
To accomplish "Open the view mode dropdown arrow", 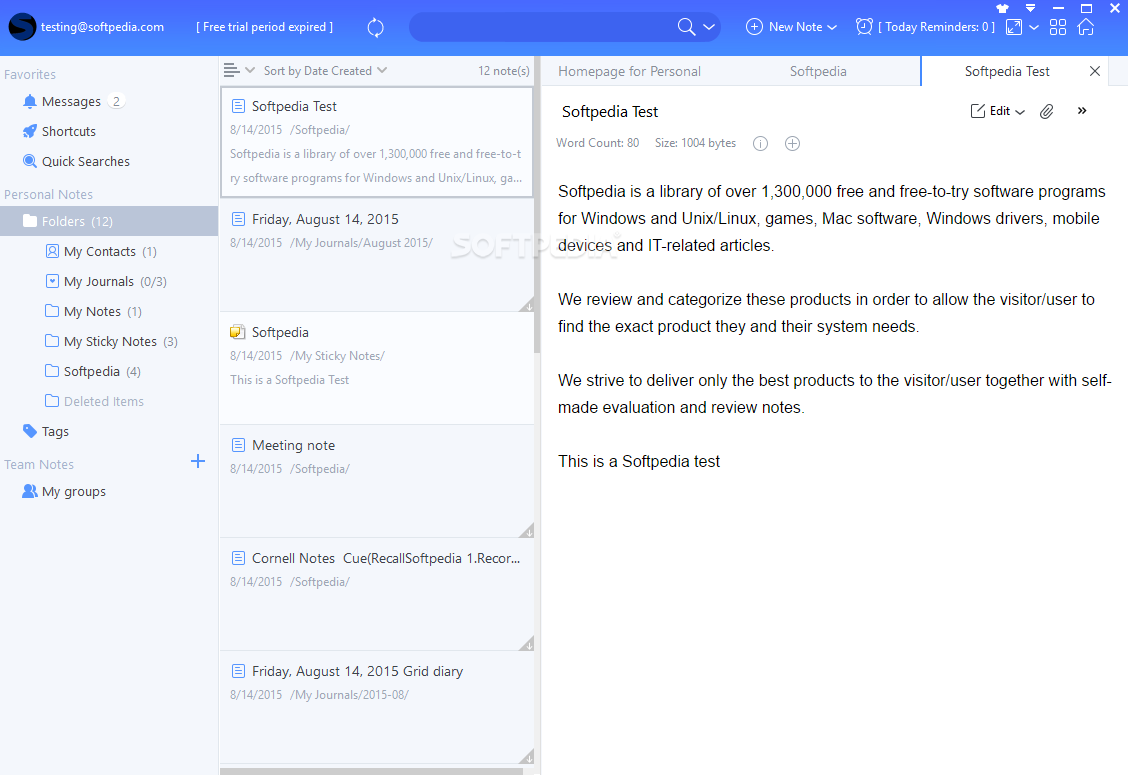I will [1034, 27].
